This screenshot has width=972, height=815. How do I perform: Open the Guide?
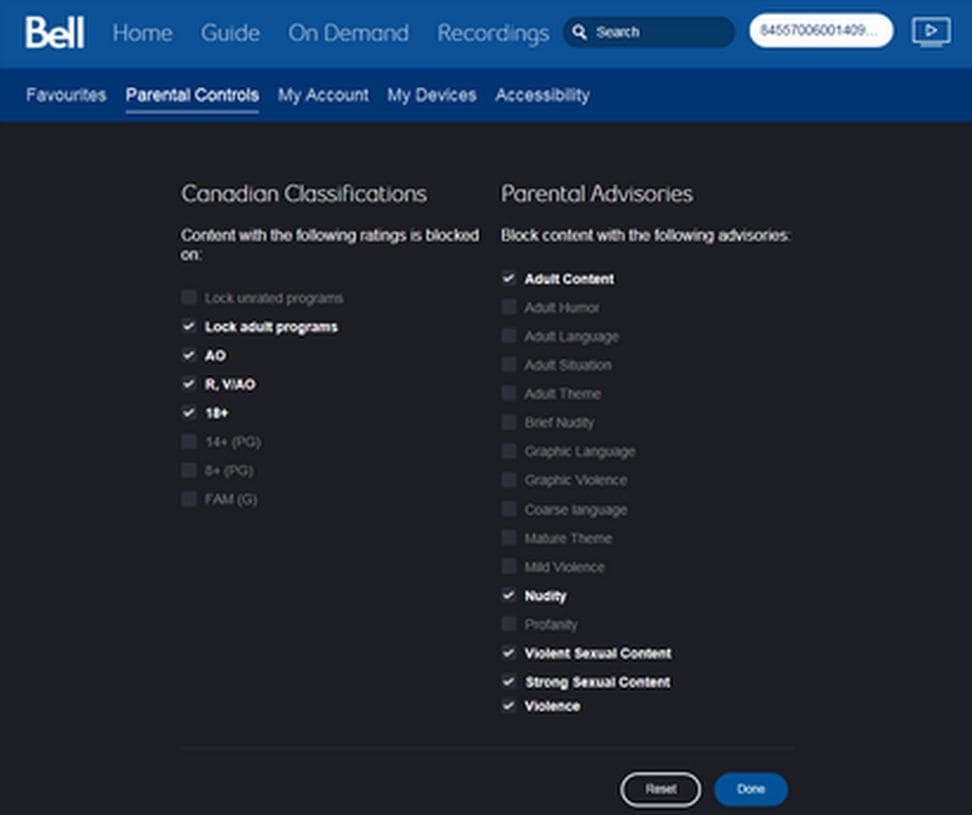[x=230, y=33]
